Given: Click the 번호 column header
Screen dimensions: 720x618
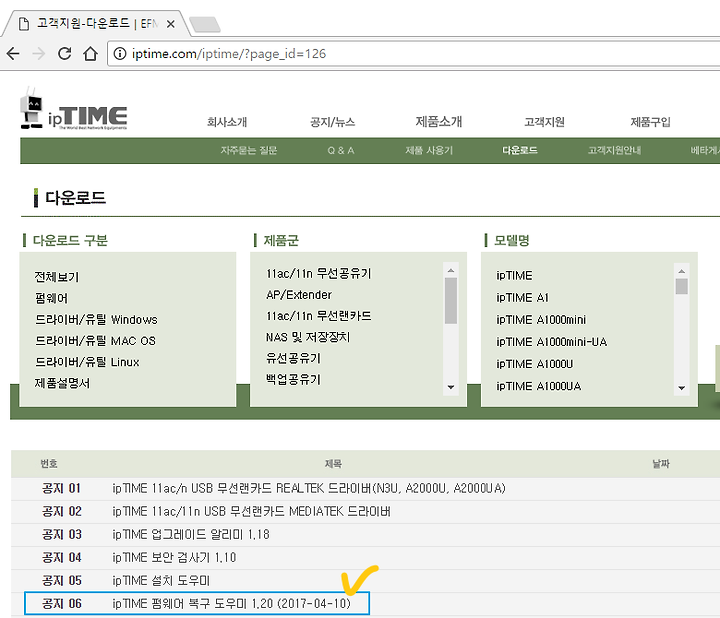Looking at the screenshot, I should (x=49, y=464).
